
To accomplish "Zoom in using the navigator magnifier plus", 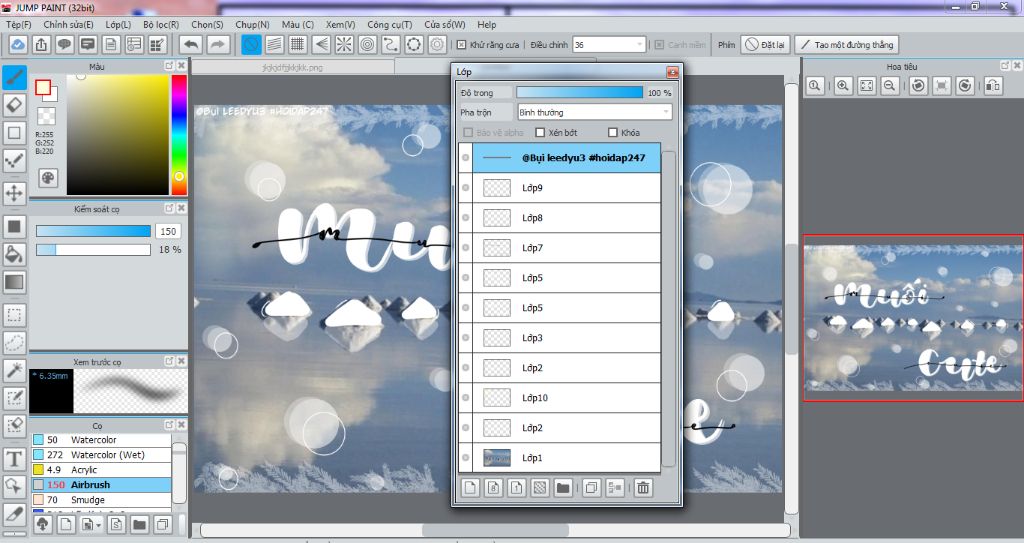I will [x=843, y=86].
